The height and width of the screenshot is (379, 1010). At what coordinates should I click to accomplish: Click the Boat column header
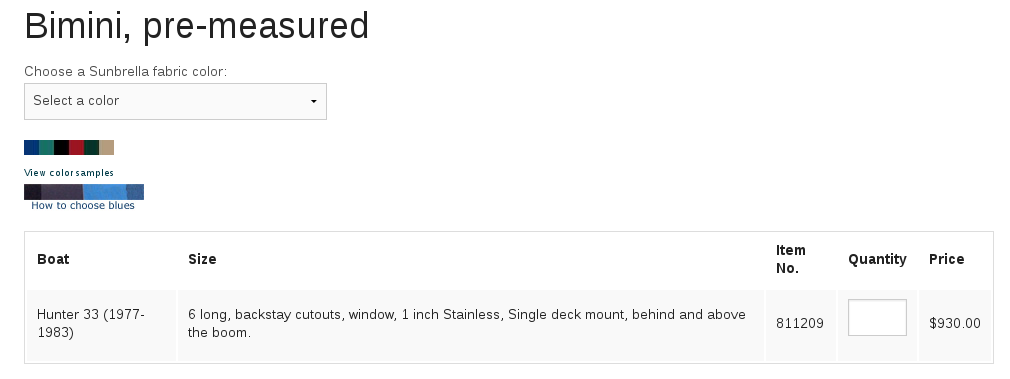[53, 259]
